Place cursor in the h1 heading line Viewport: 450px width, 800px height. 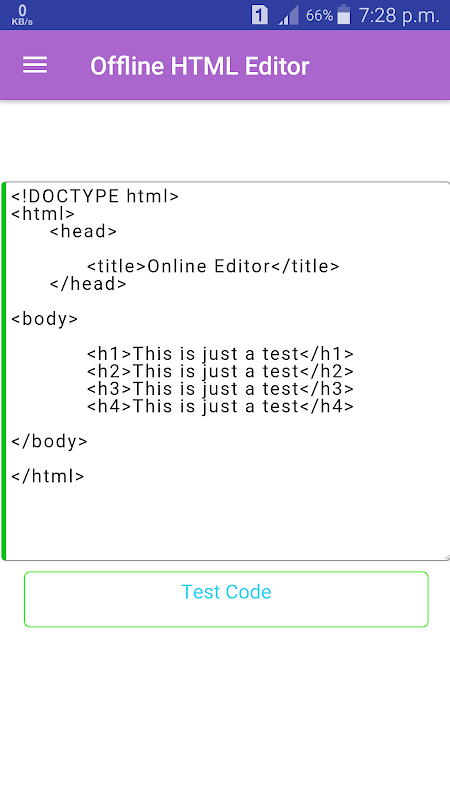[x=220, y=354]
